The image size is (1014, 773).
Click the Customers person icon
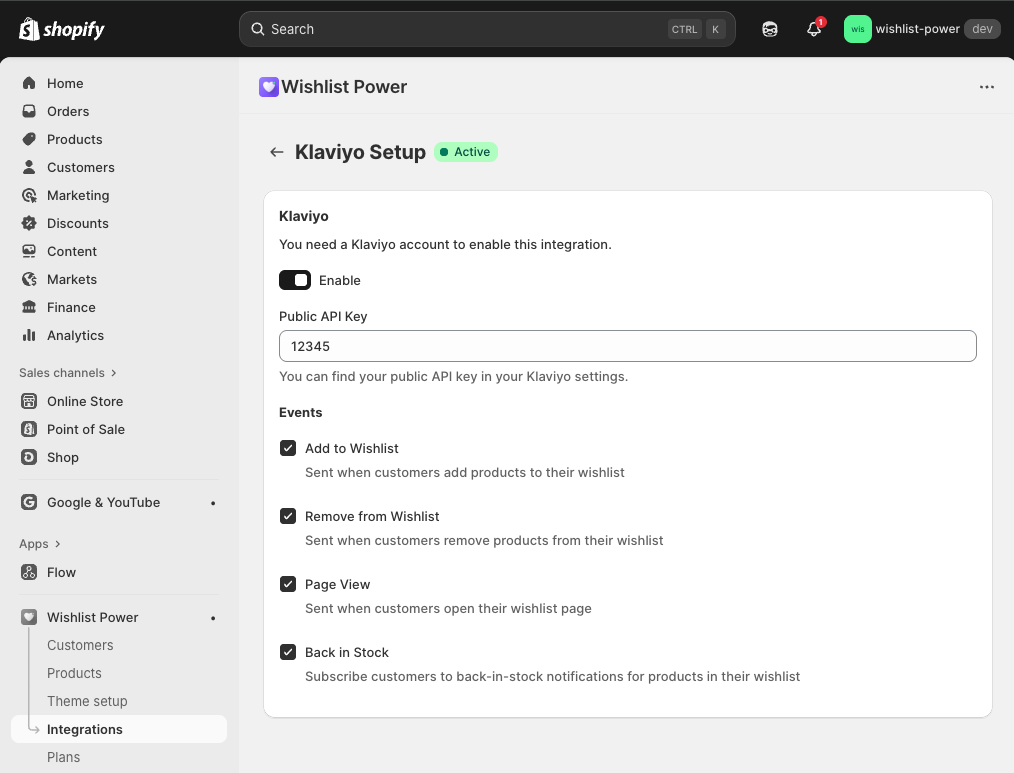click(x=29, y=167)
